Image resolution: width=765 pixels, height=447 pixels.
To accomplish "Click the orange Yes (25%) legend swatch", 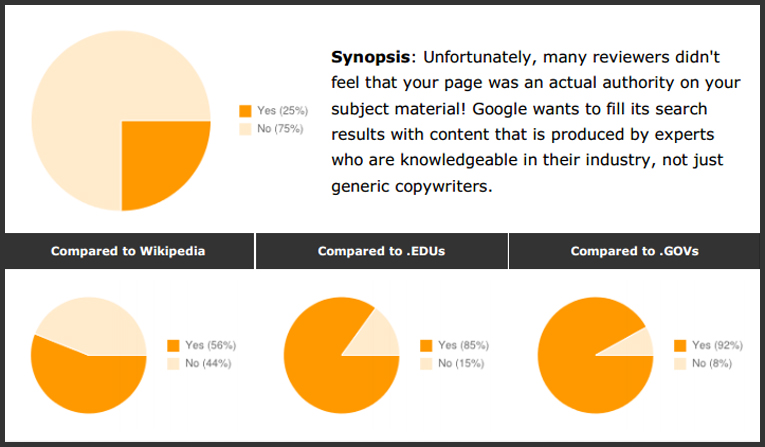I will (246, 111).
